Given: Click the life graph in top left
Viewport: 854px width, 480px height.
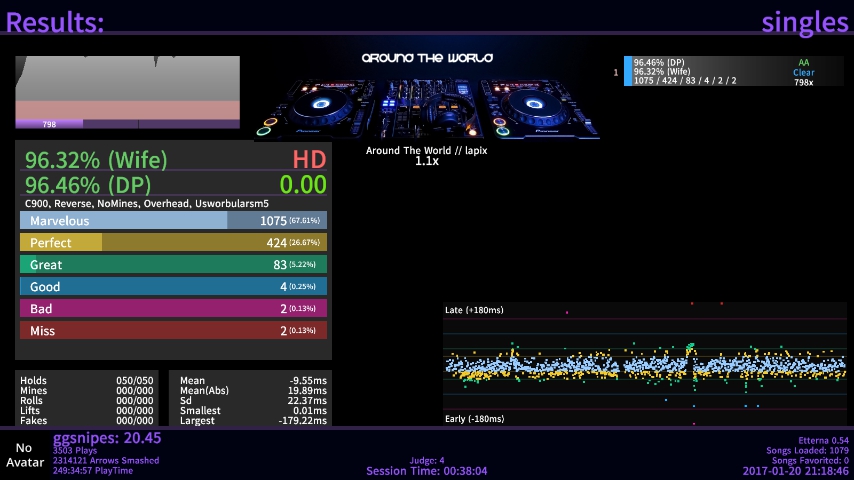Looking at the screenshot, I should [127, 87].
